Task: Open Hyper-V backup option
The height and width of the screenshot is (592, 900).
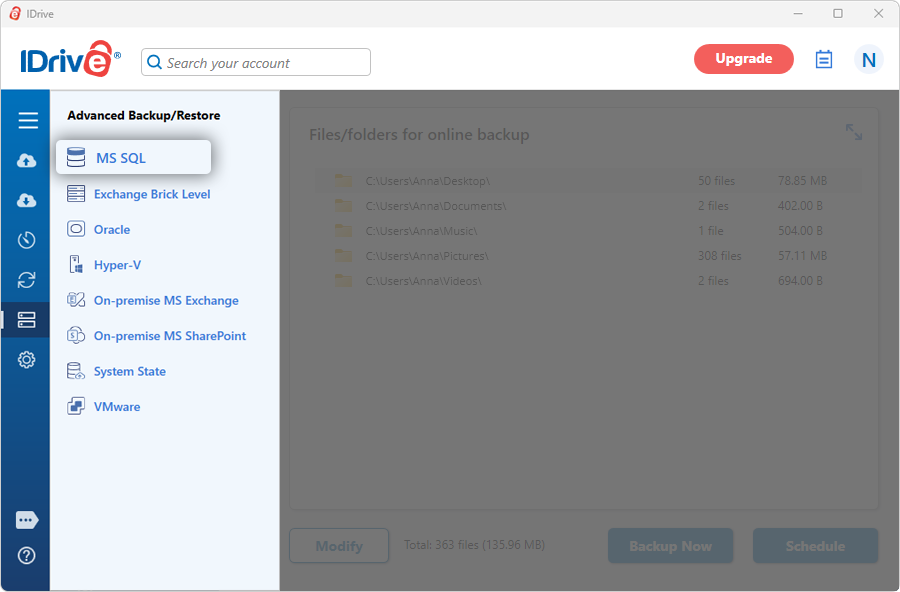Action: 117,265
